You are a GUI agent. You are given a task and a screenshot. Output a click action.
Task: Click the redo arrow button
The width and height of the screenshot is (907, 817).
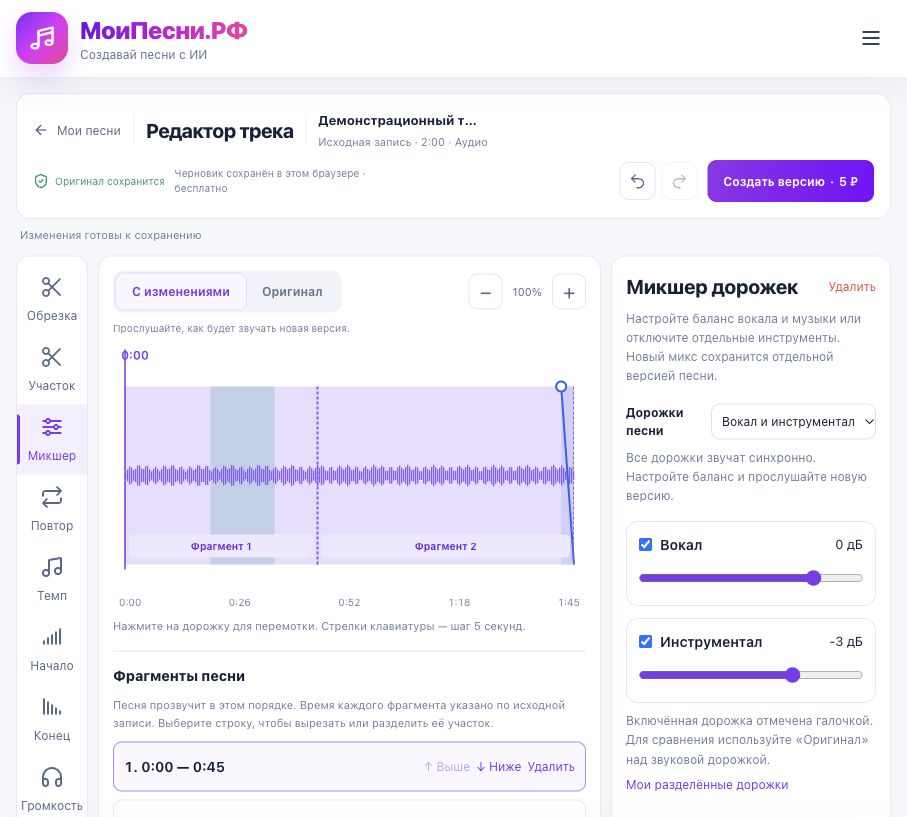(x=679, y=182)
